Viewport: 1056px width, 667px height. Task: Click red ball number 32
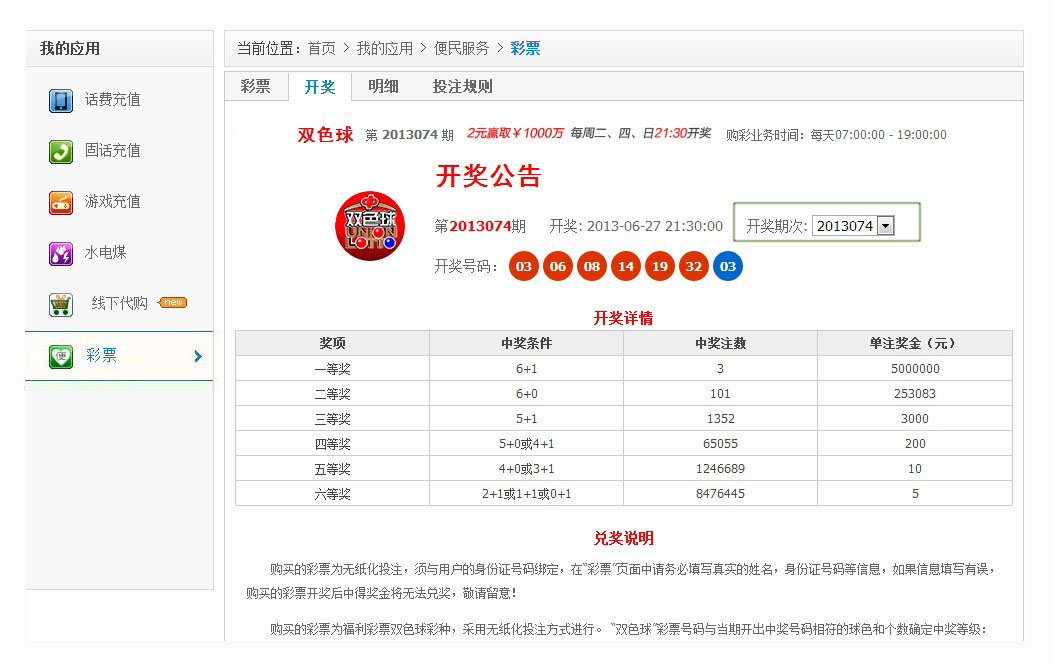694,266
